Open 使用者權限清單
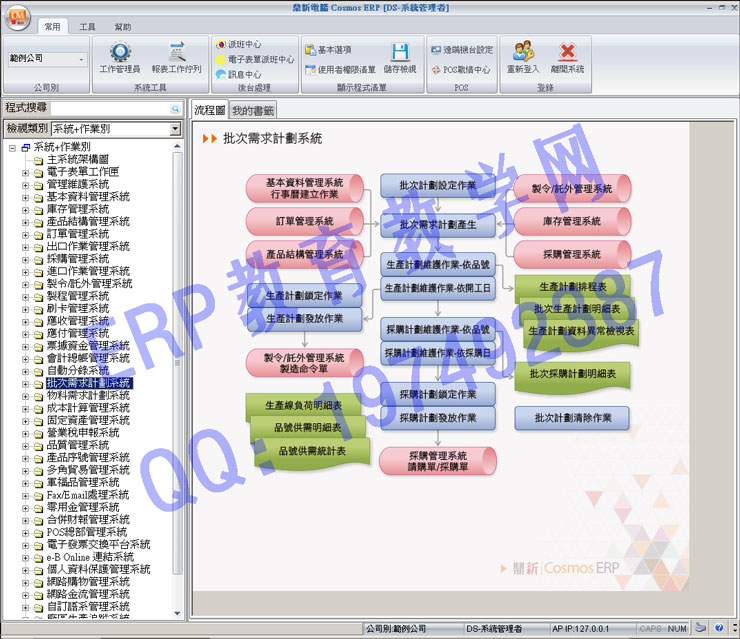740x639 pixels. [x=340, y=69]
